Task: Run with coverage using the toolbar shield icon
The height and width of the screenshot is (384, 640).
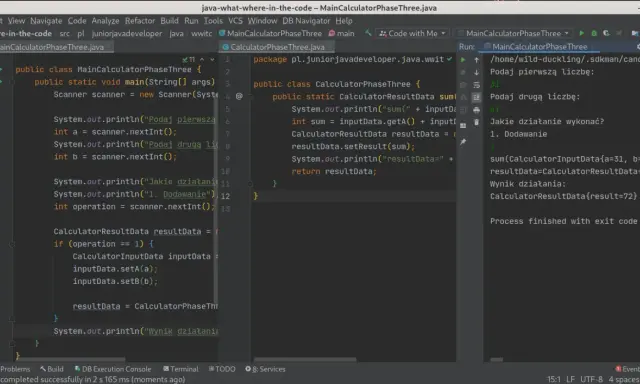Action: point(607,33)
